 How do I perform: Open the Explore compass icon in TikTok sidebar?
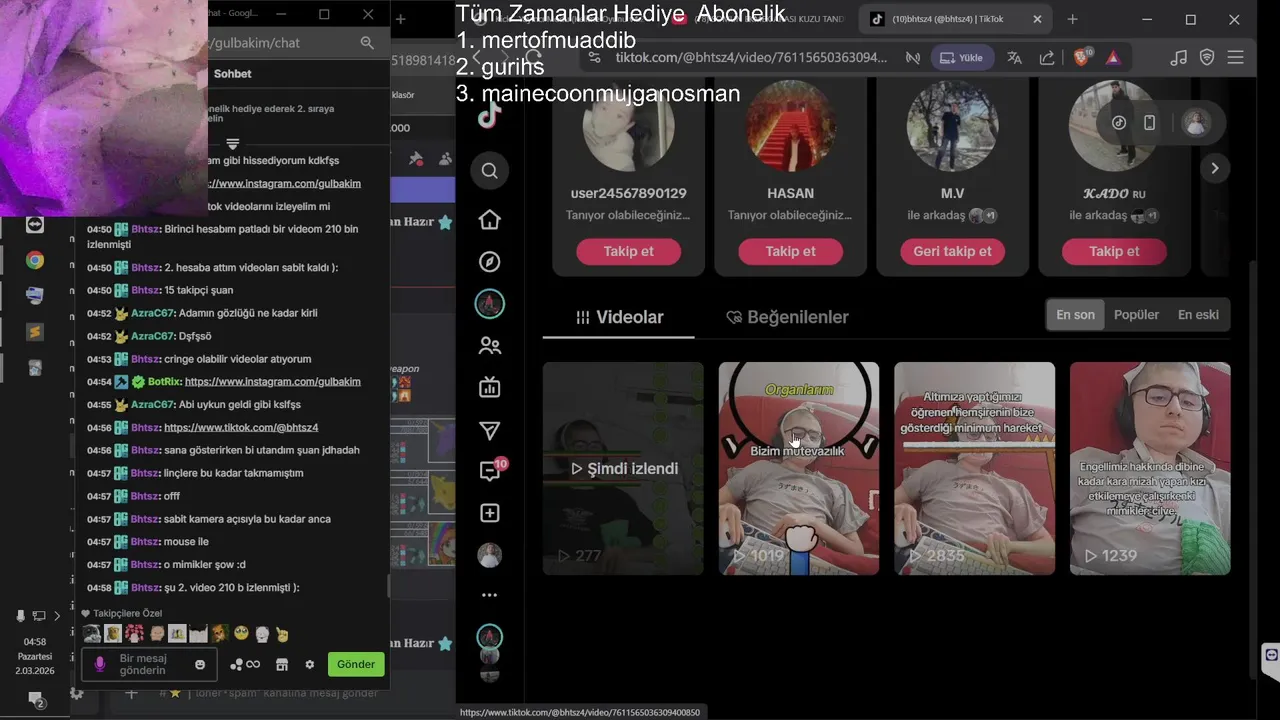489,262
